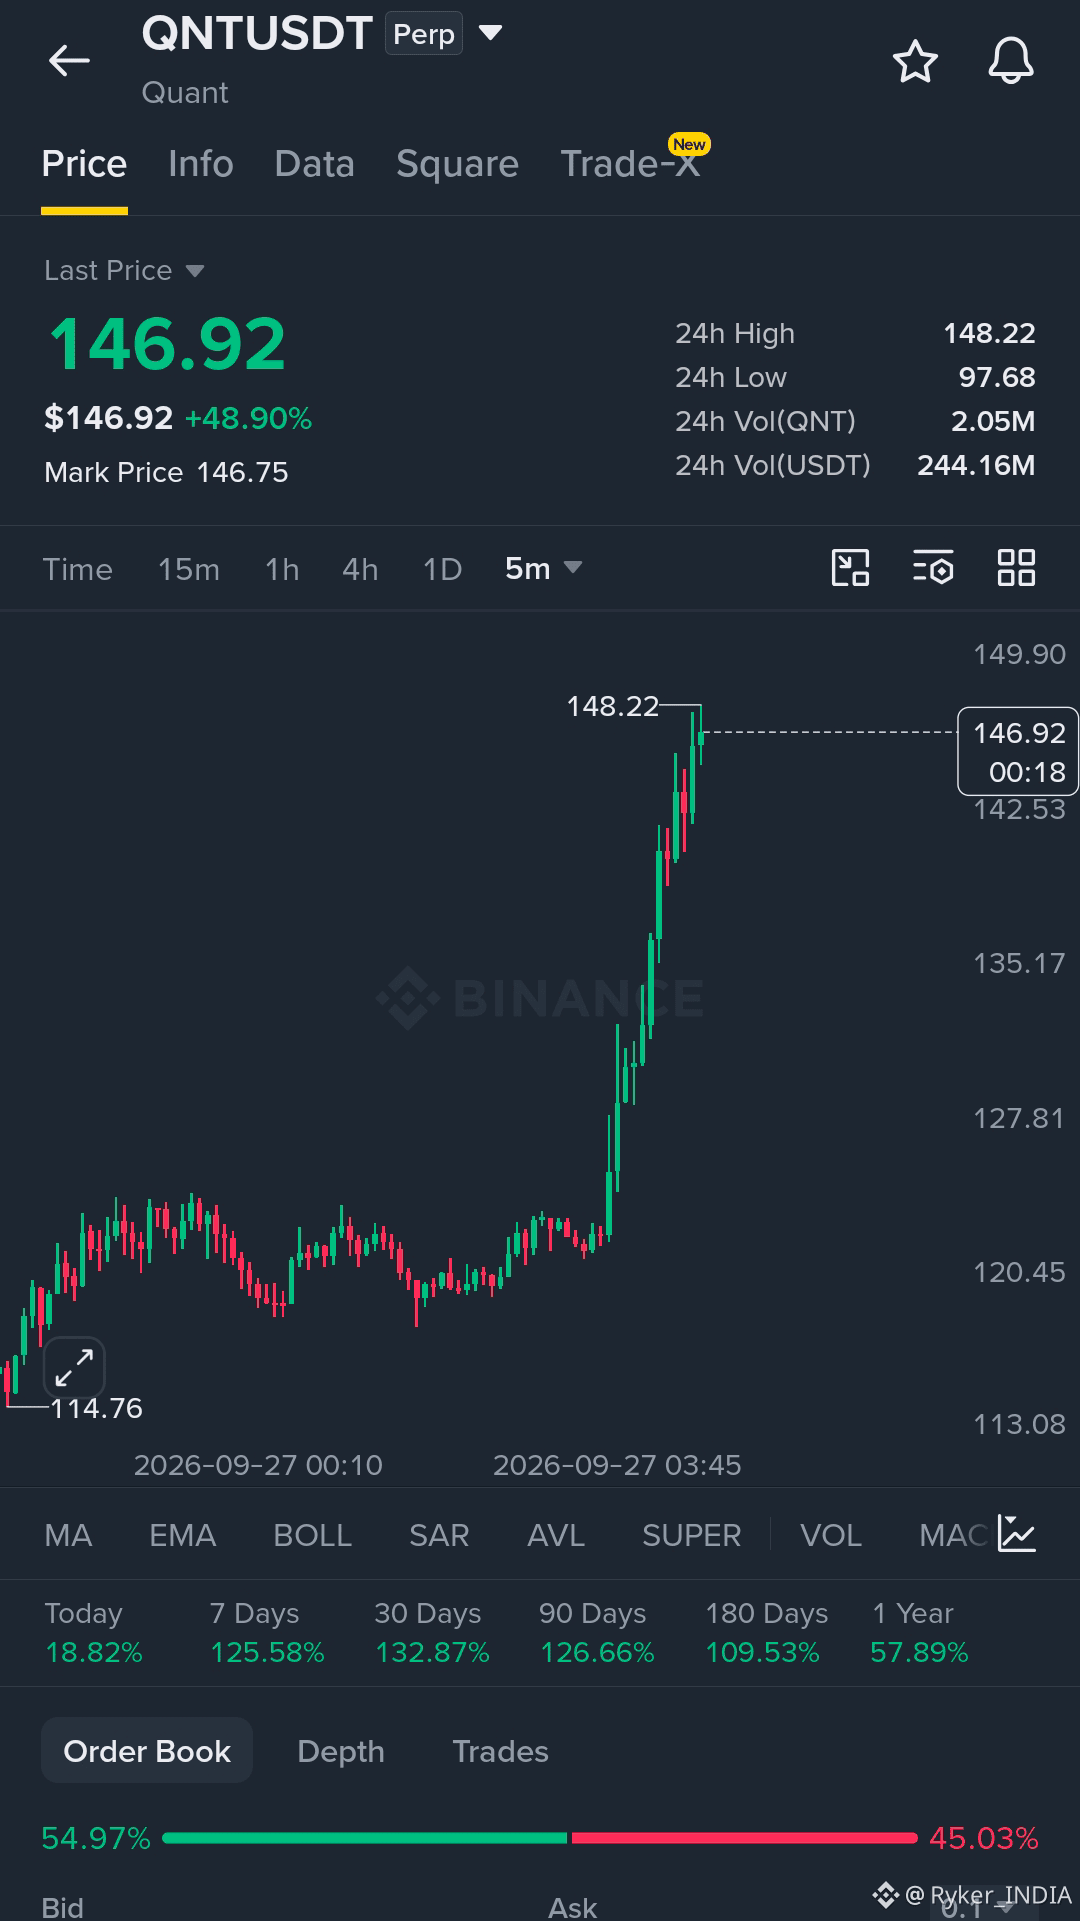Open price alert bell icon
This screenshot has width=1080, height=1921.
(1011, 61)
